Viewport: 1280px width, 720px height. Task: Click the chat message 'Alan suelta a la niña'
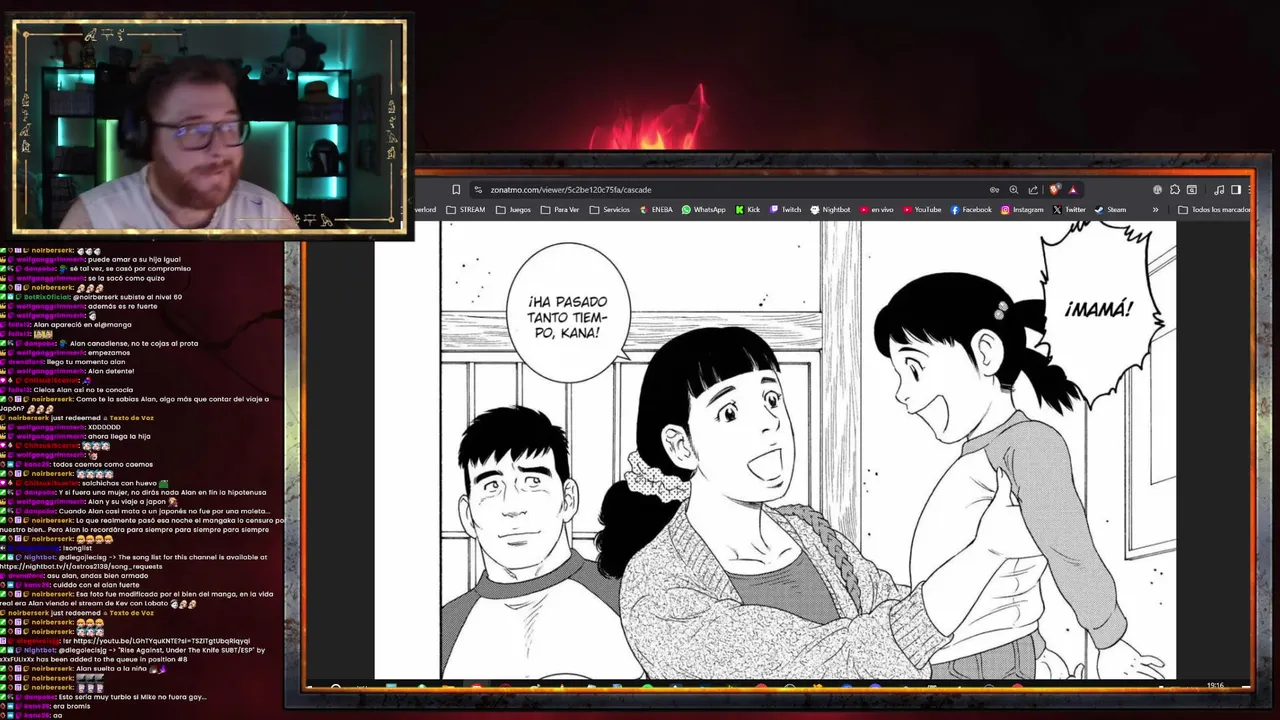[113, 668]
